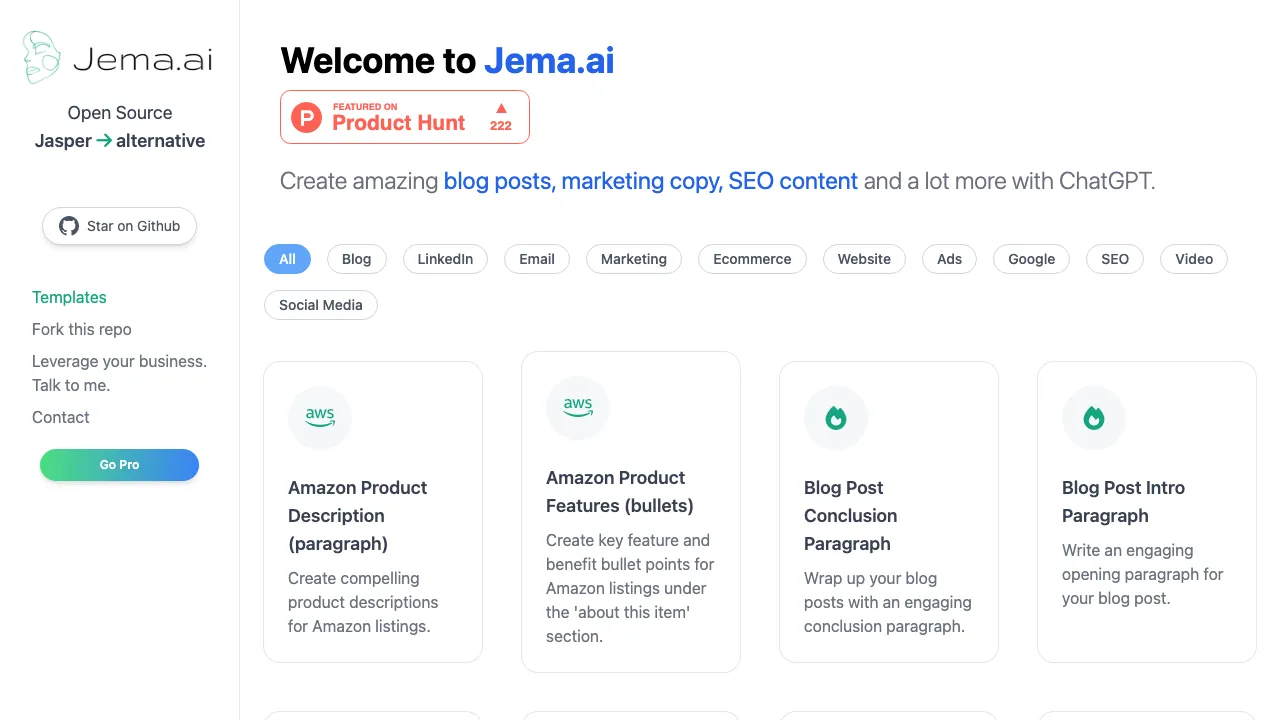Switch to the Video category
Screen dimensions: 1280x720
click(x=1193, y=259)
